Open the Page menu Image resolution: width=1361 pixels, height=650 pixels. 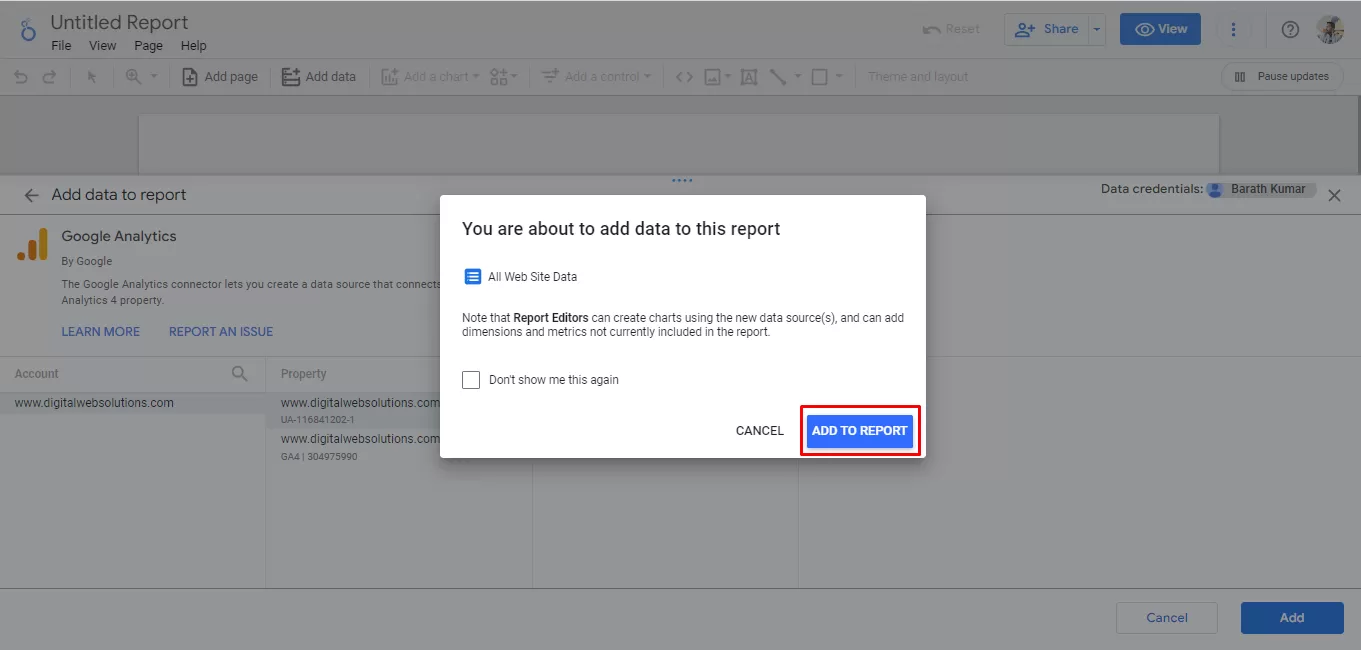[x=148, y=46]
